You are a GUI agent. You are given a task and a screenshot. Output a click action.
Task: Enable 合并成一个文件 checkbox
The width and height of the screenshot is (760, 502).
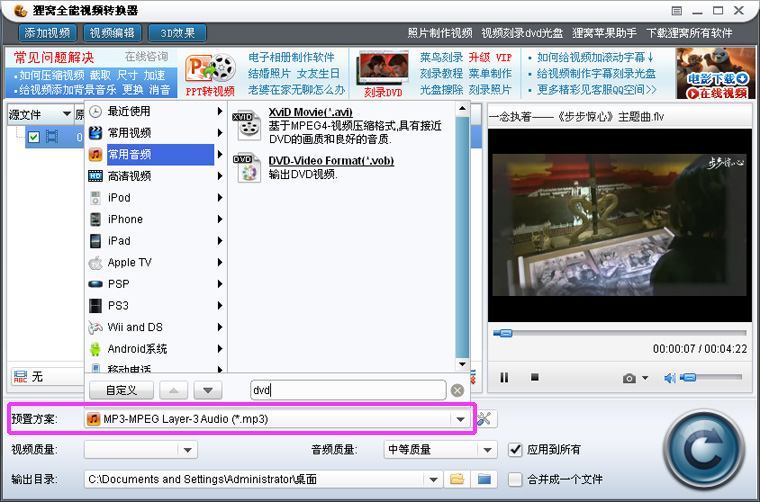[515, 480]
